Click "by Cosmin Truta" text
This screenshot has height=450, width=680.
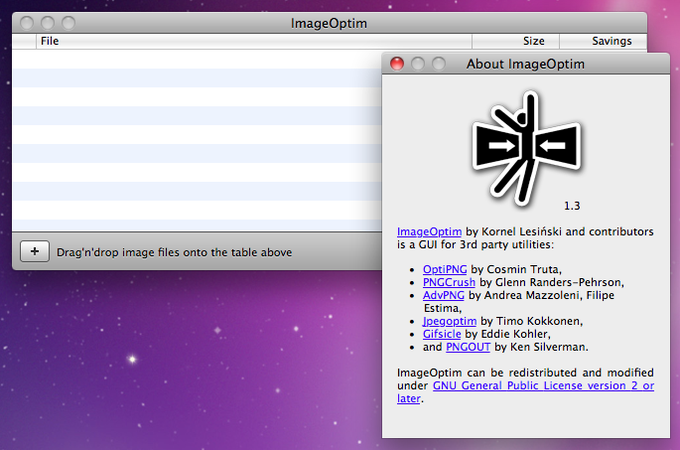(516, 269)
